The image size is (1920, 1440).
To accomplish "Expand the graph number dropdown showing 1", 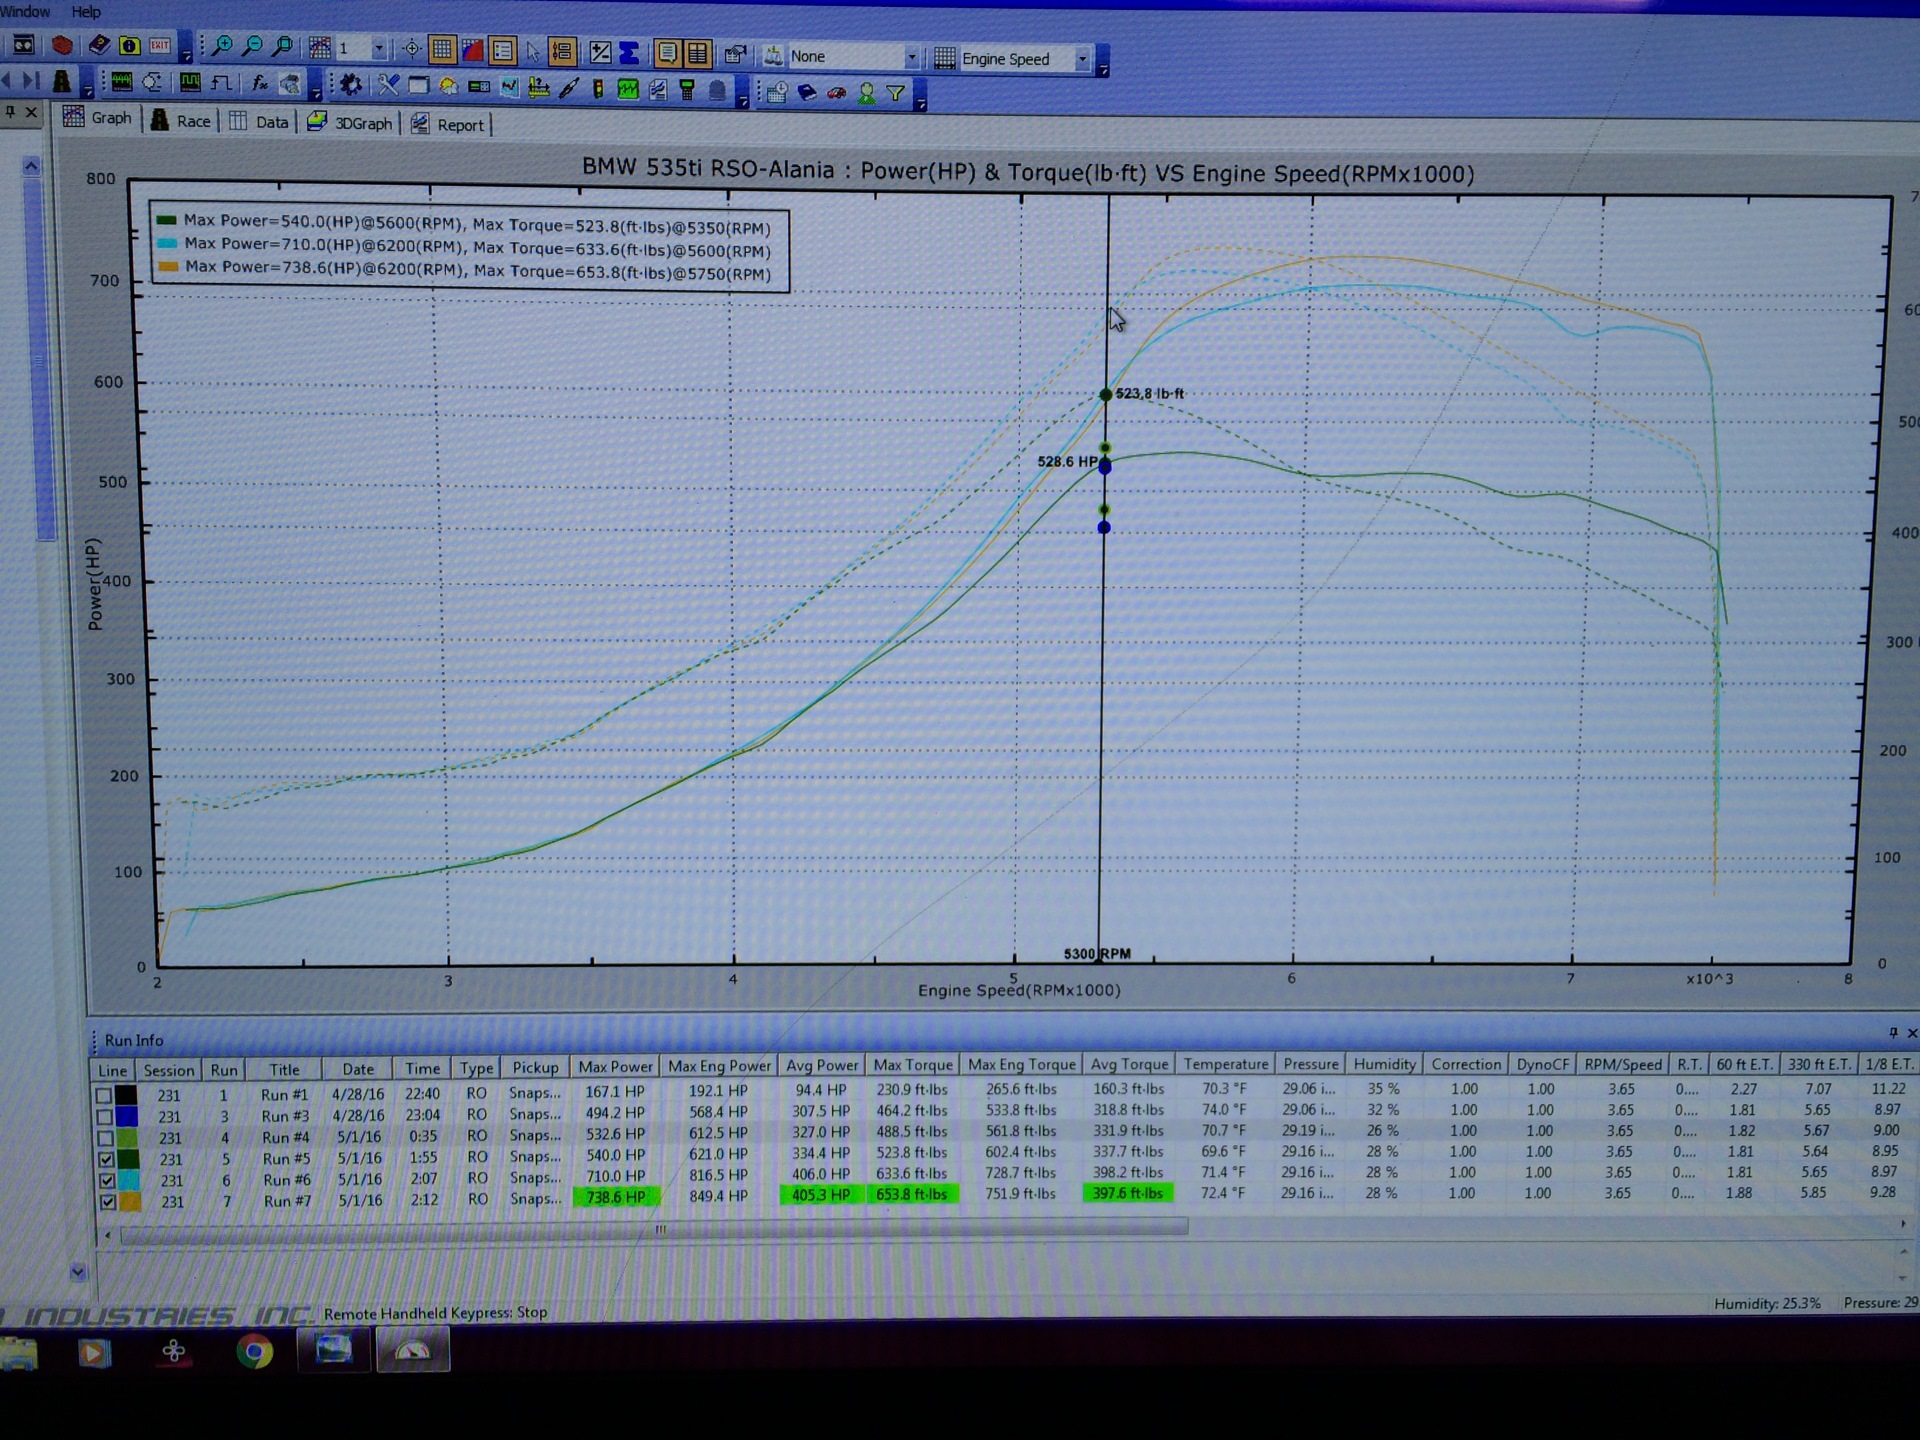I will (378, 48).
